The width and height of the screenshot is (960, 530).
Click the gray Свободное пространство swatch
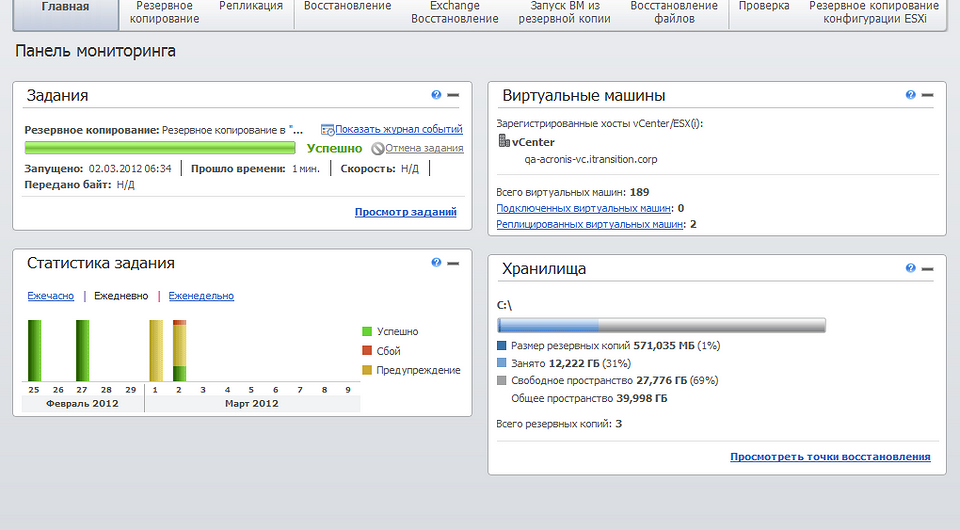click(x=501, y=381)
